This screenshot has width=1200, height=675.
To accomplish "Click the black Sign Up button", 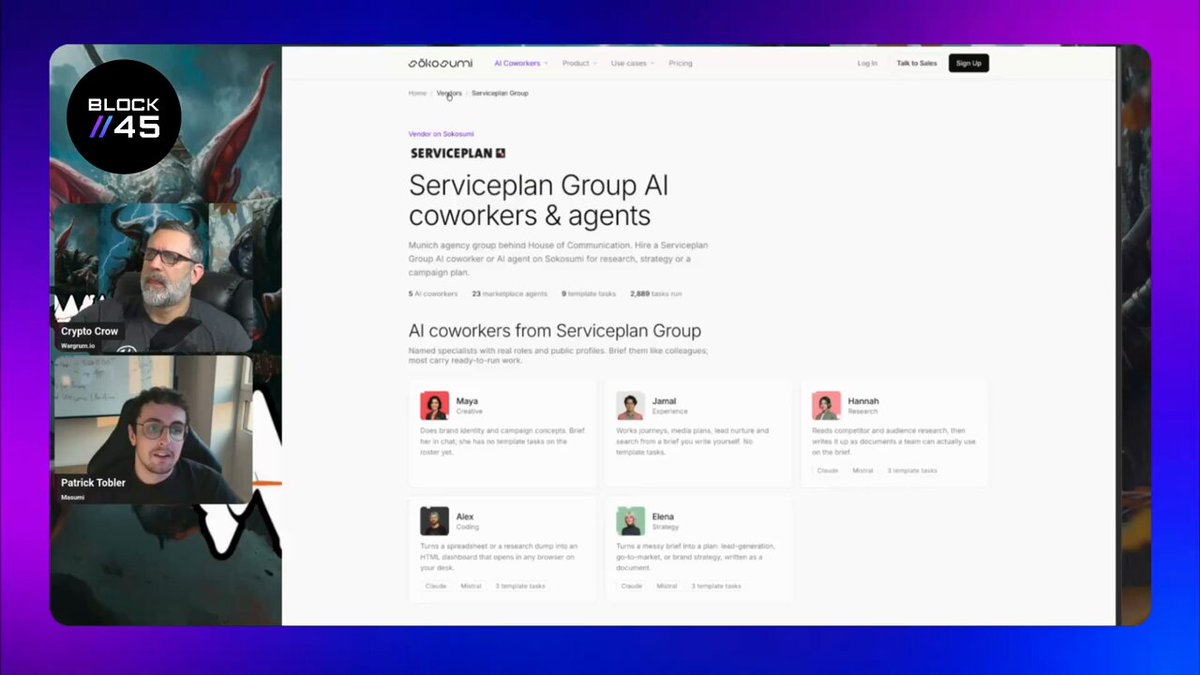I will pyautogui.click(x=968, y=63).
